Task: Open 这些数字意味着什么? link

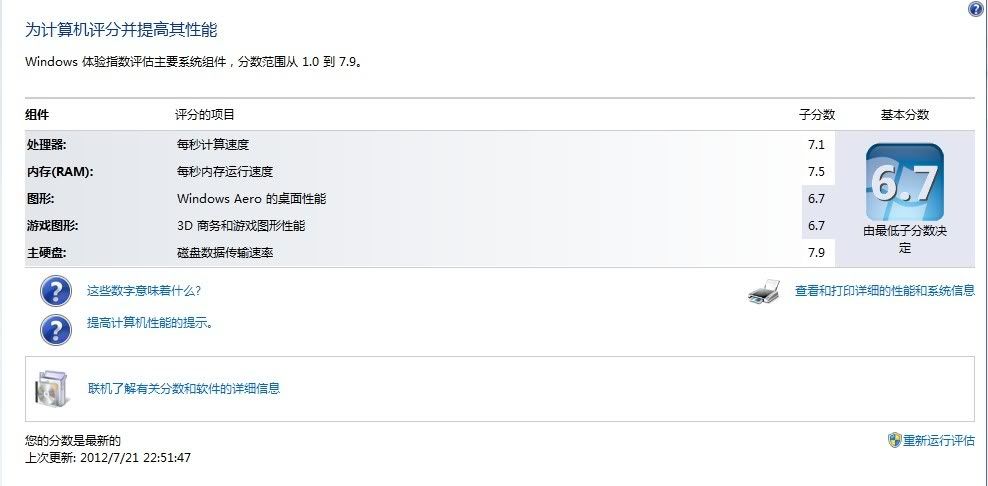Action: point(144,291)
